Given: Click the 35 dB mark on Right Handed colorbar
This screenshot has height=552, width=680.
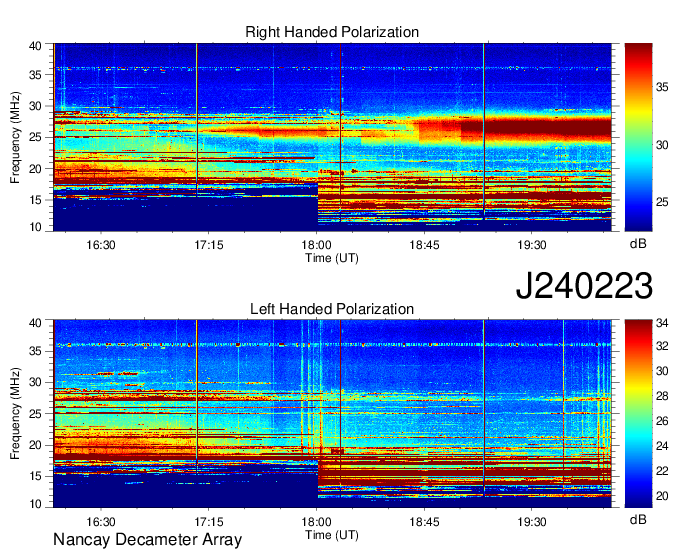Looking at the screenshot, I should [x=662, y=87].
